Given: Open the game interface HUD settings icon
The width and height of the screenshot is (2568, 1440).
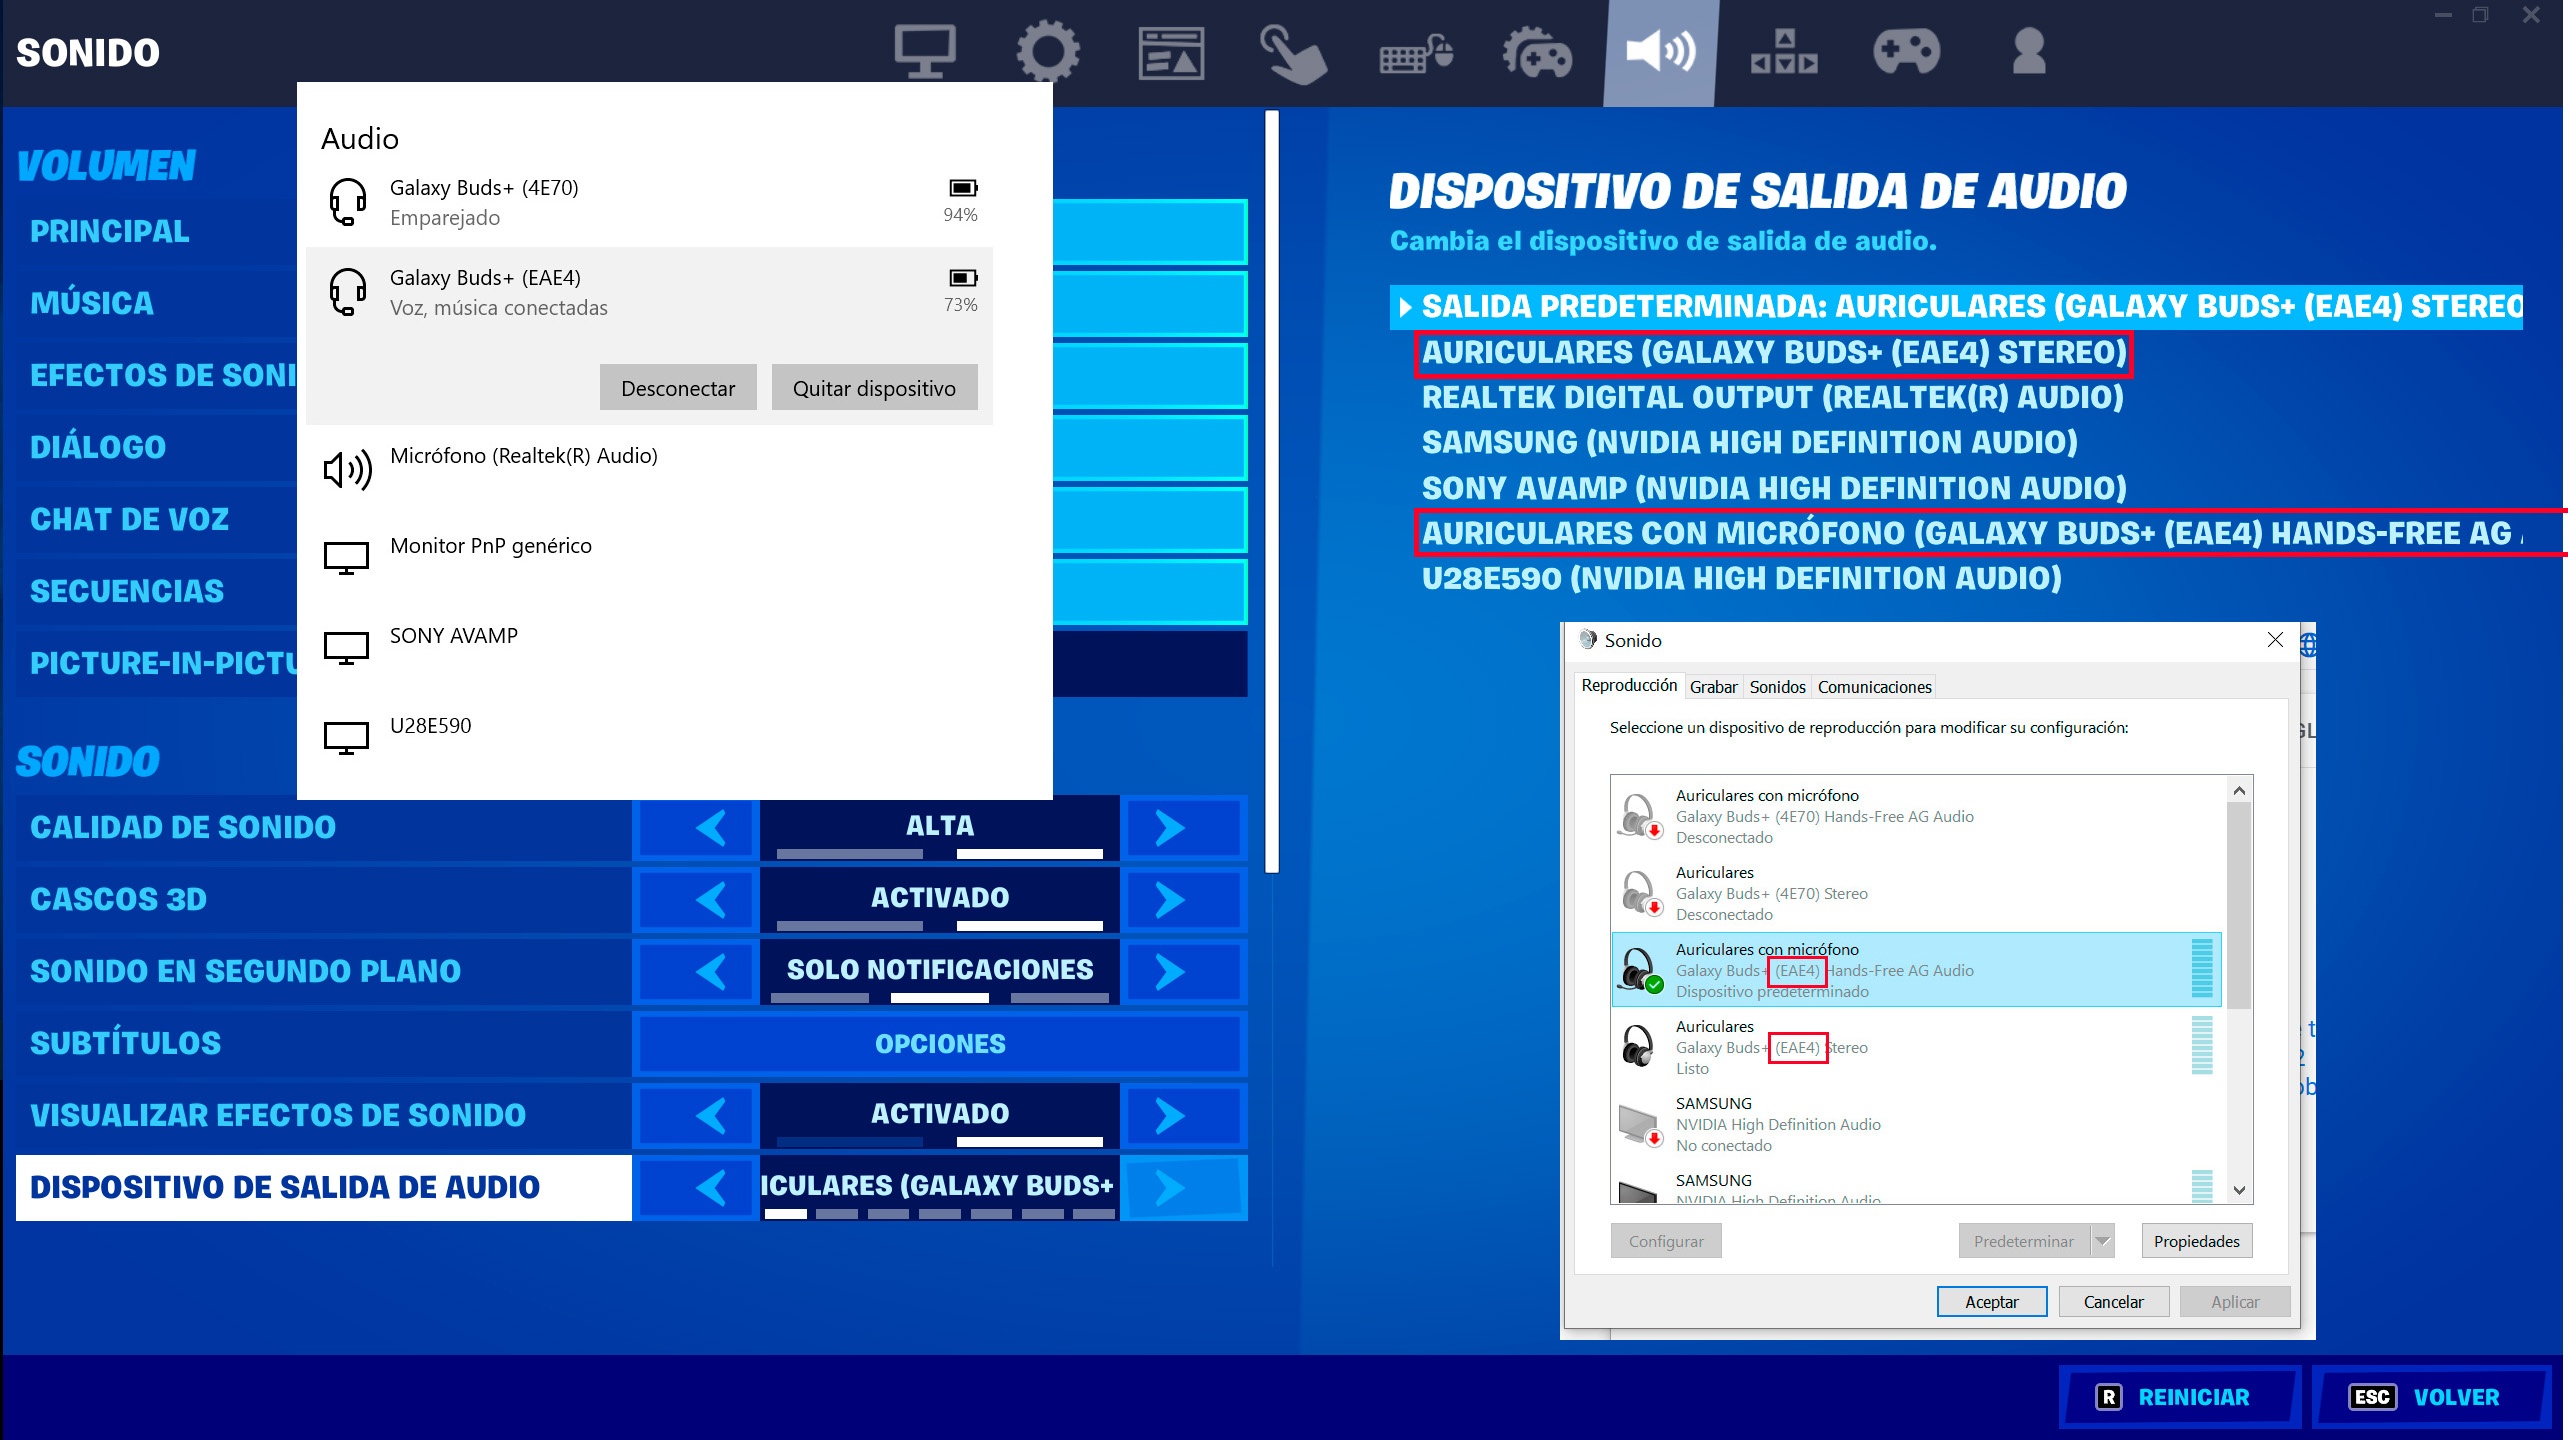Looking at the screenshot, I should click(x=1171, y=52).
